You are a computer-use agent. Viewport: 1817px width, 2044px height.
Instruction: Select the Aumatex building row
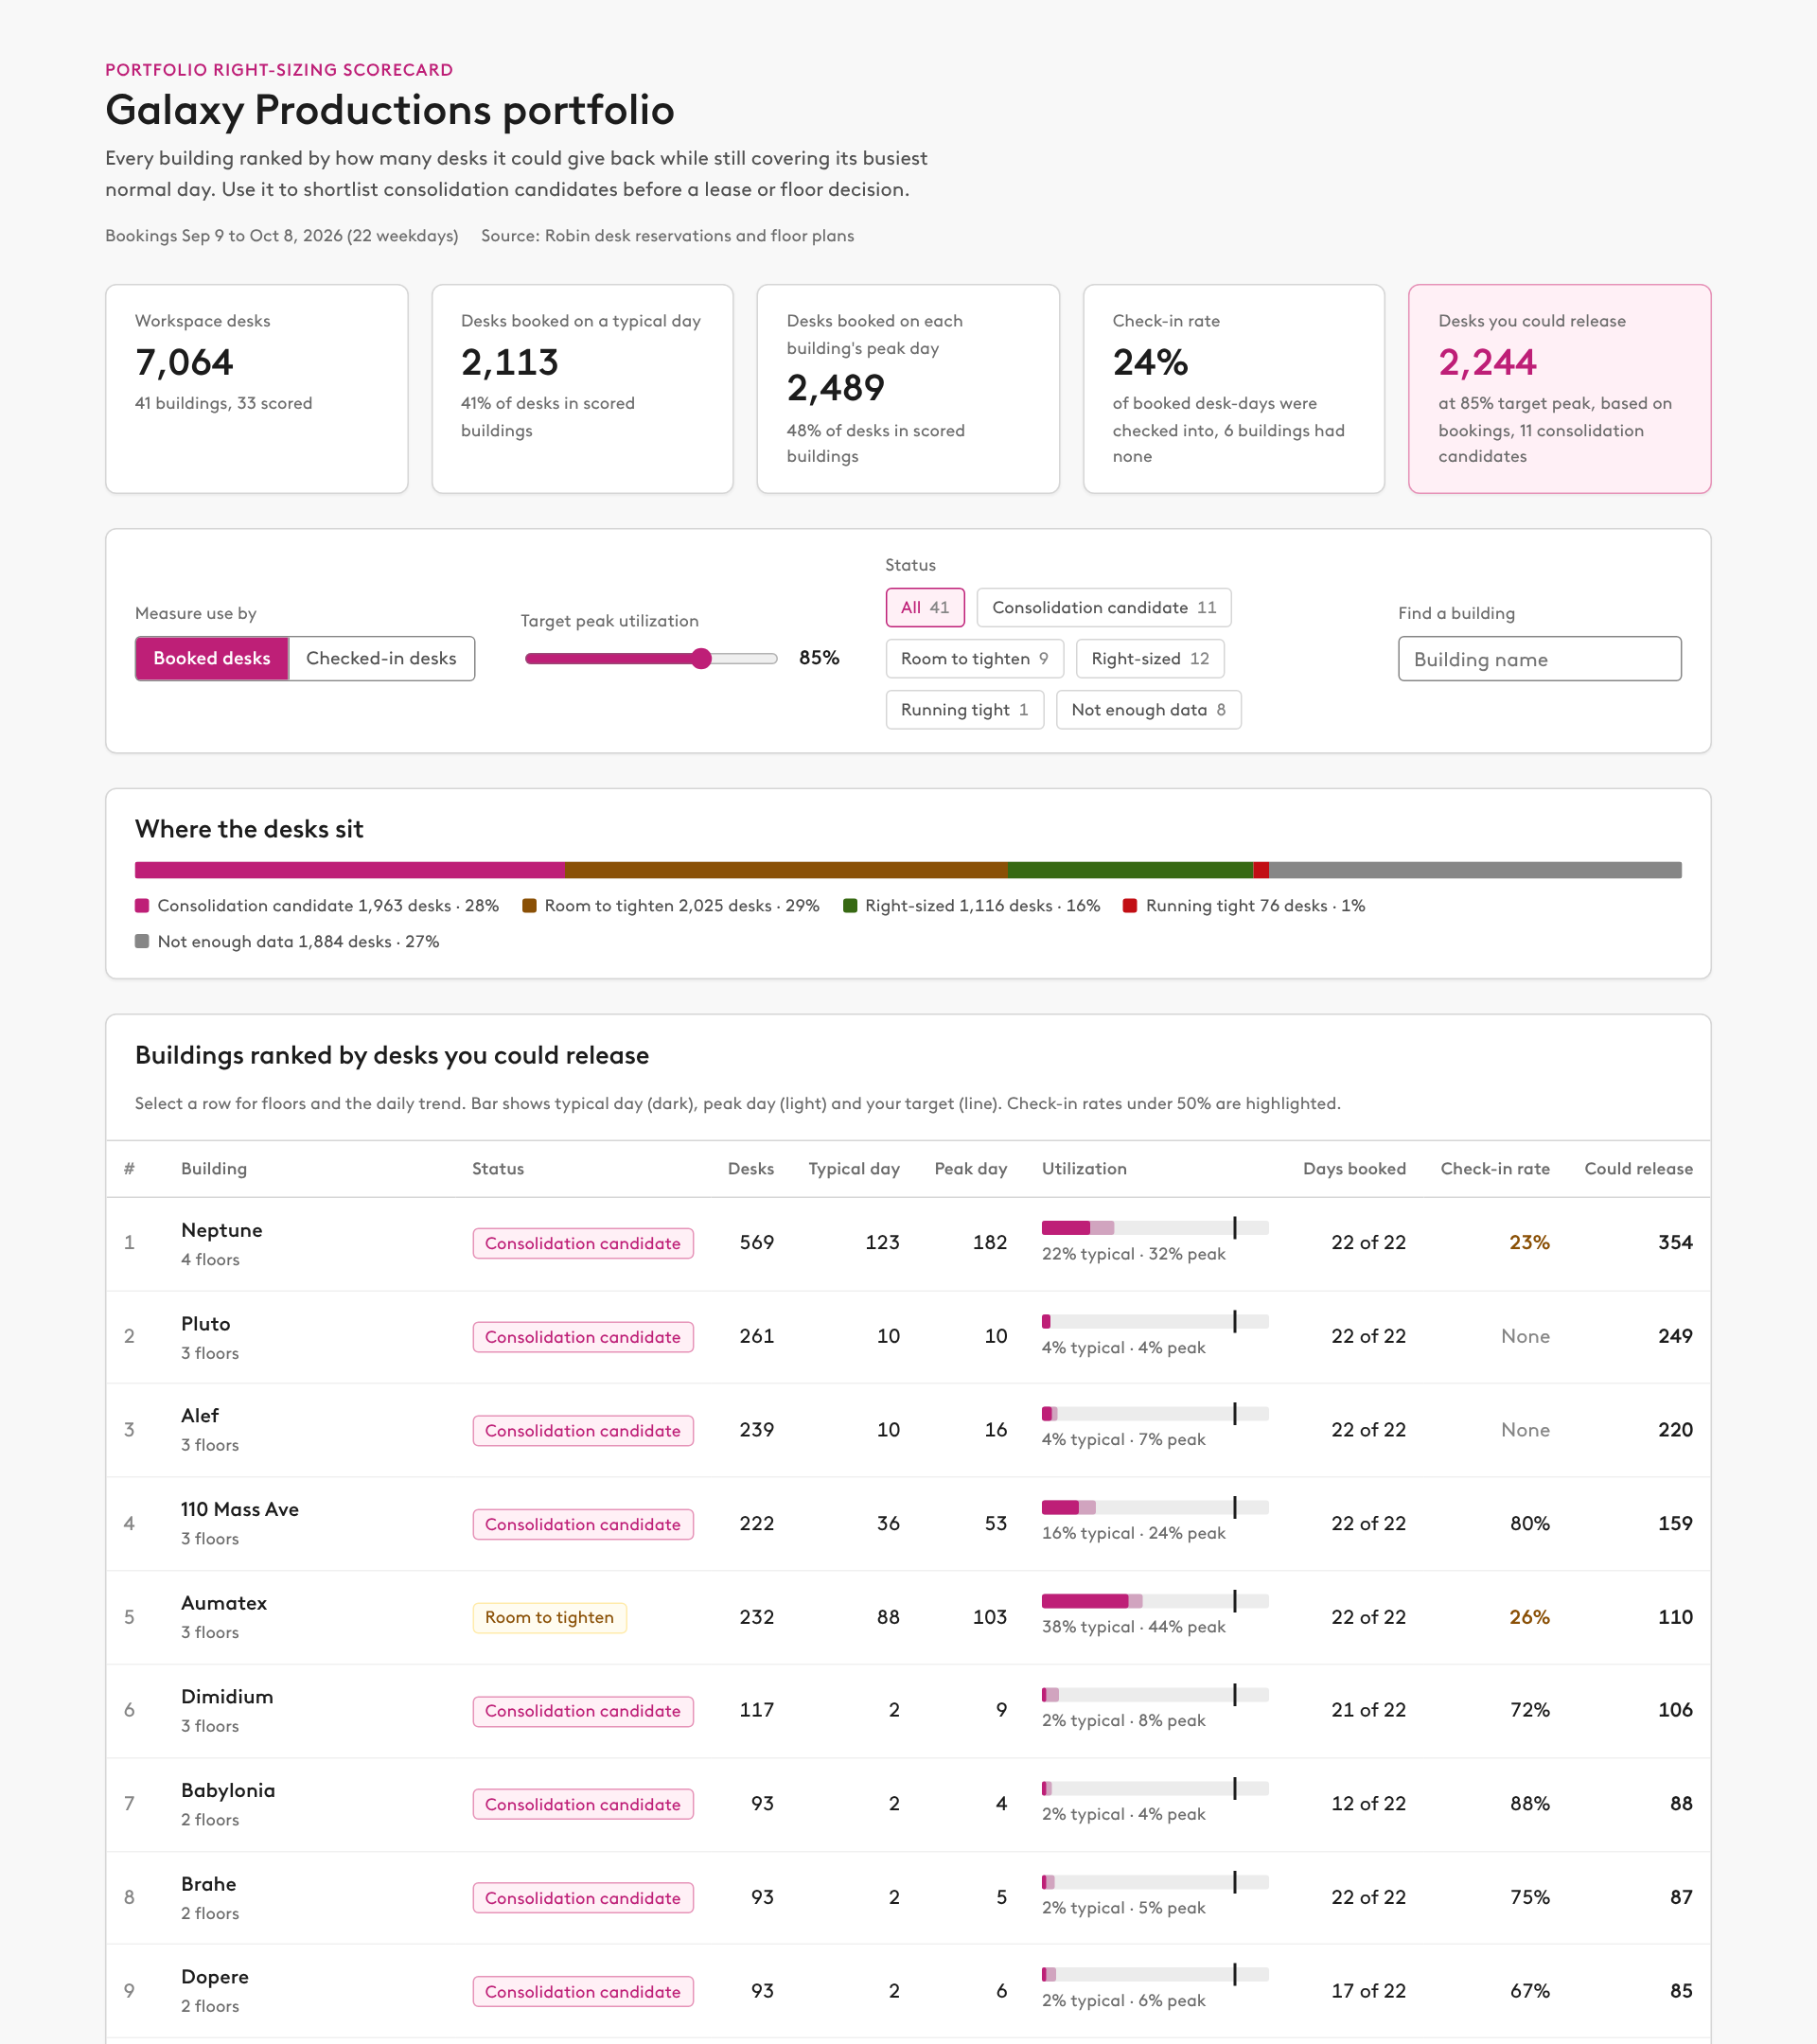(908, 1617)
